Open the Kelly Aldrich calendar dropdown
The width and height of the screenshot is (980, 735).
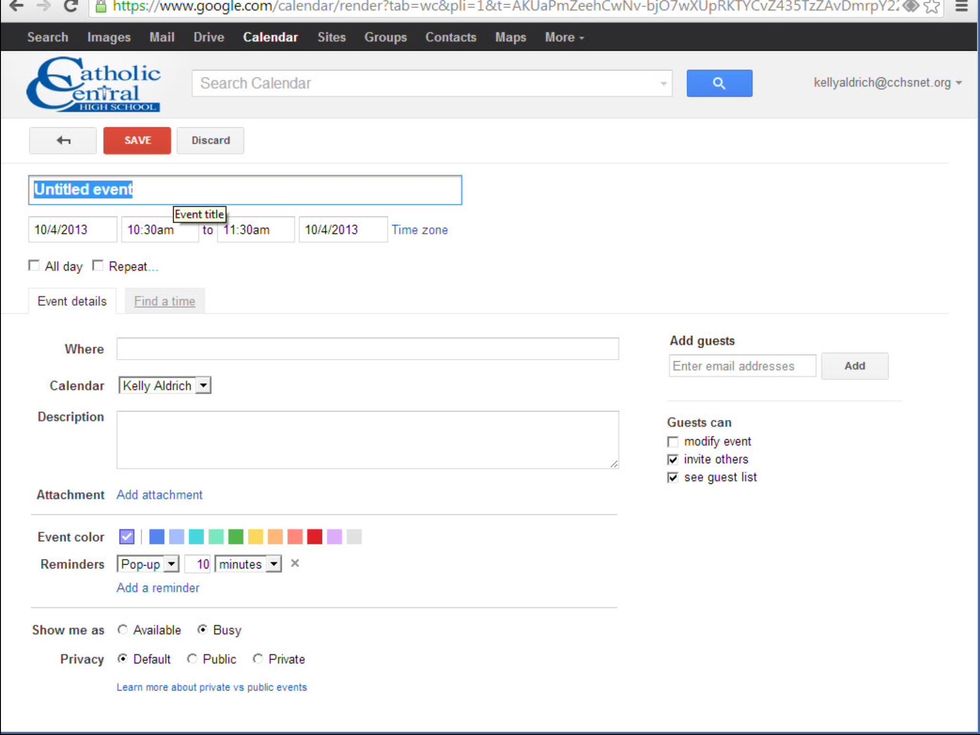click(165, 386)
